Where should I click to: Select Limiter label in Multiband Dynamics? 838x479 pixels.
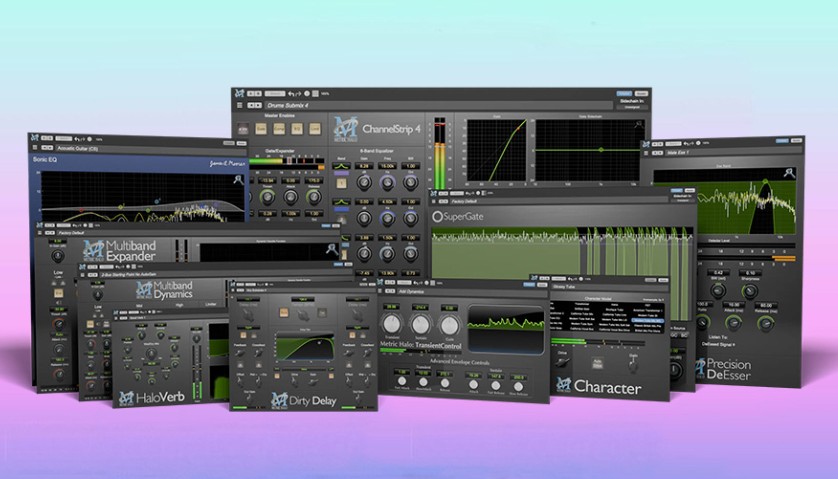(x=211, y=304)
